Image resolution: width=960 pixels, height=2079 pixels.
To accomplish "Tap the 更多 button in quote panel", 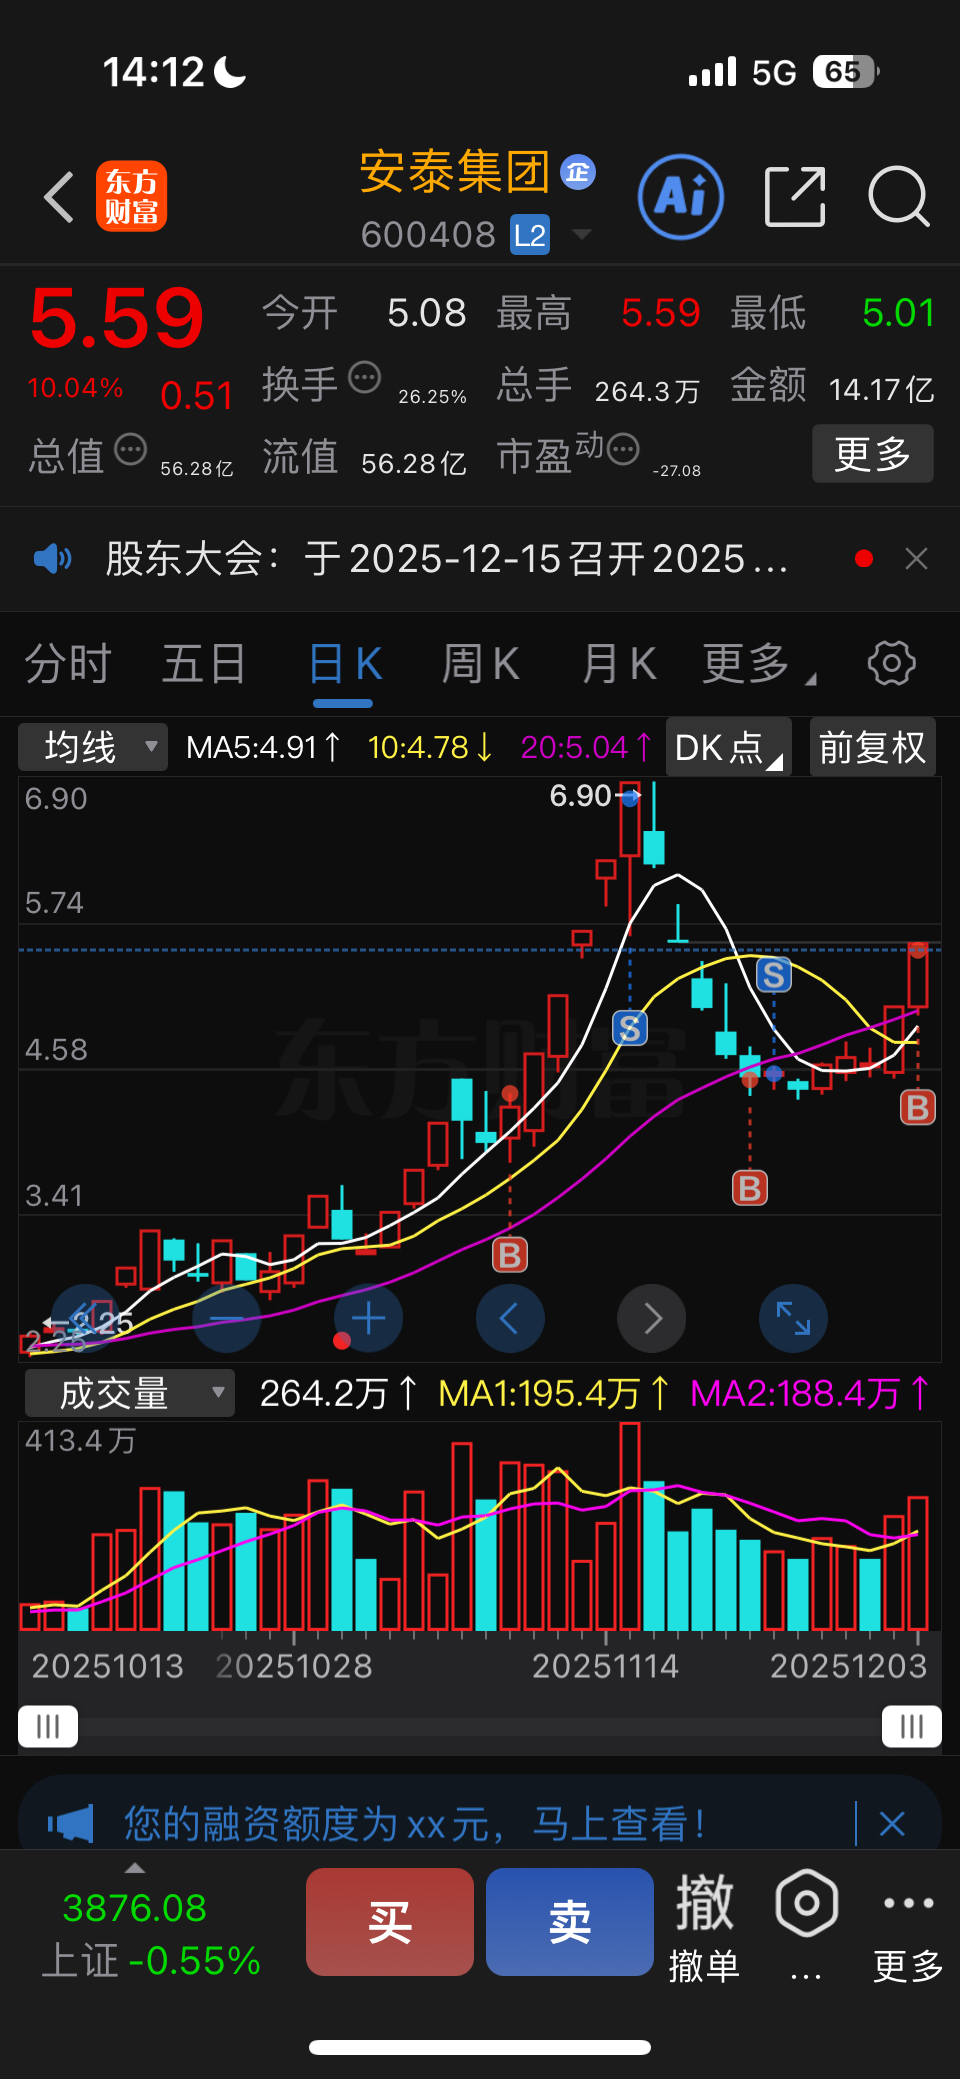I will 873,454.
